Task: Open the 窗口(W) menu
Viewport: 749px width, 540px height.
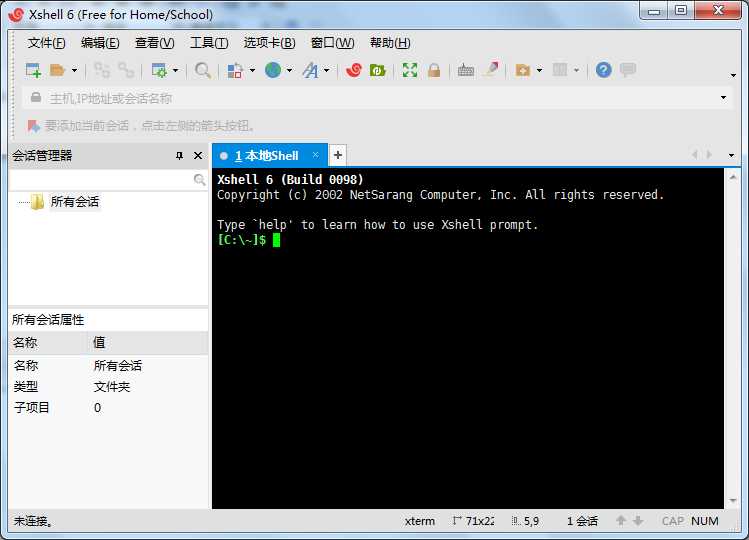Action: (x=332, y=43)
